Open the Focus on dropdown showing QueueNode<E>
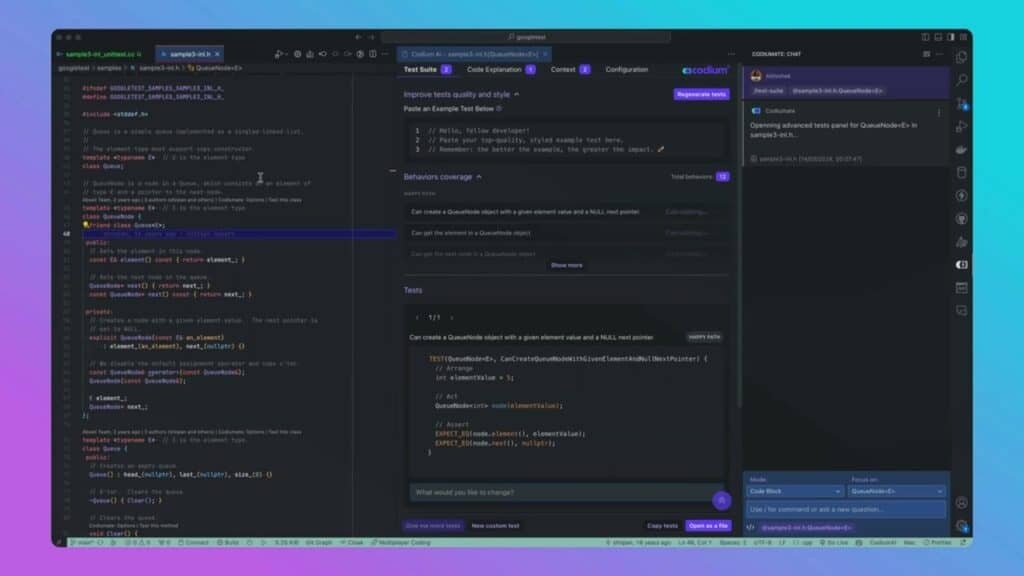This screenshot has width=1024, height=576. pyautogui.click(x=896, y=491)
